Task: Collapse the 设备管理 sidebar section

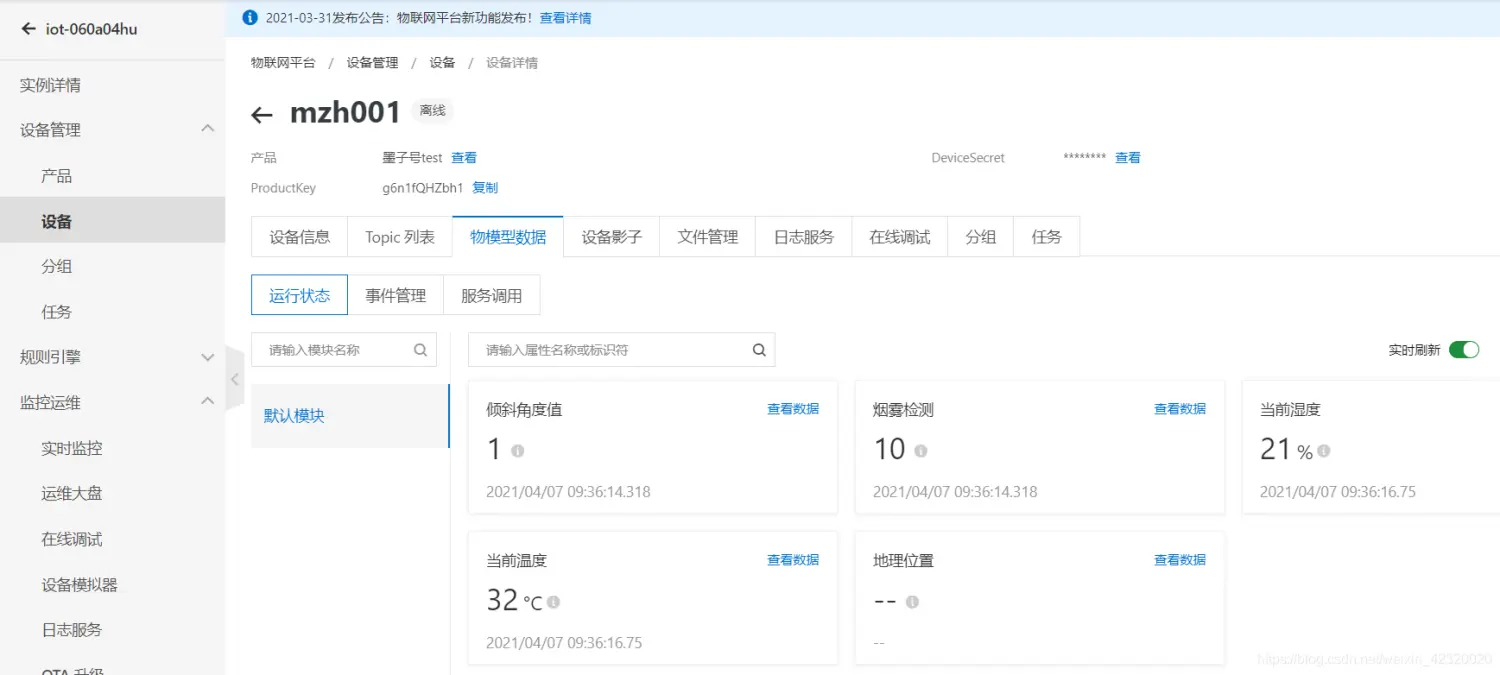Action: (x=207, y=129)
